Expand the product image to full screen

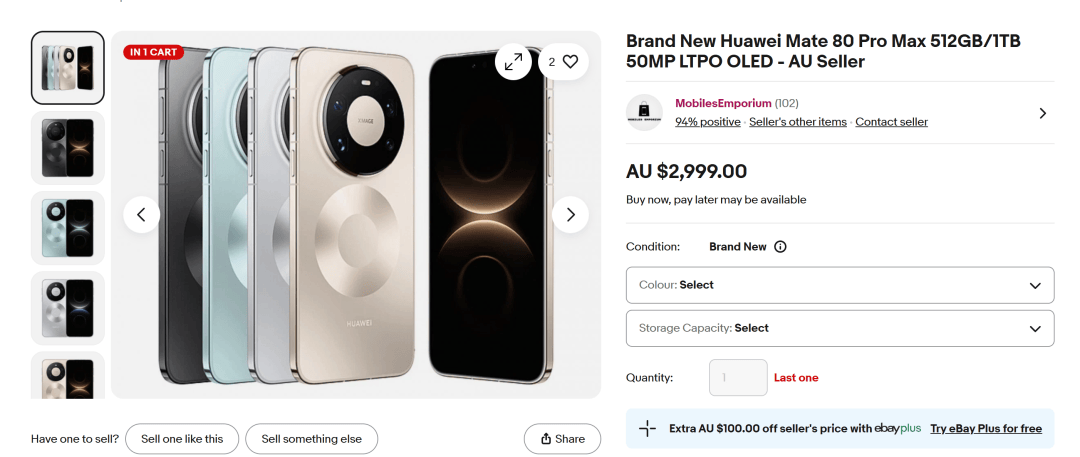point(513,62)
